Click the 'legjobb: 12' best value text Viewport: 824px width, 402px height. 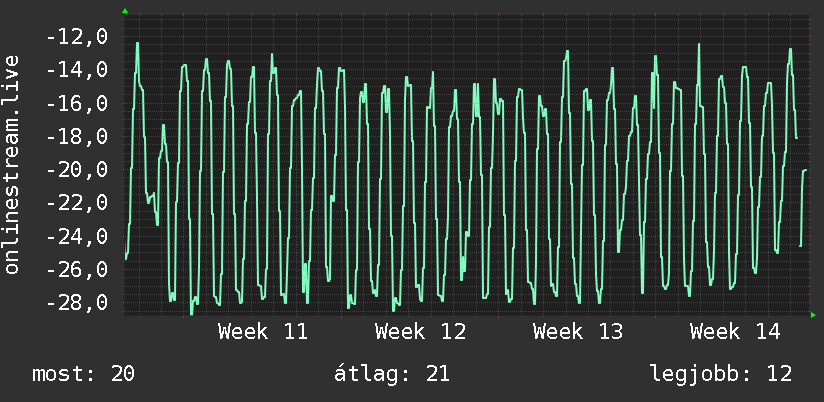pos(721,374)
